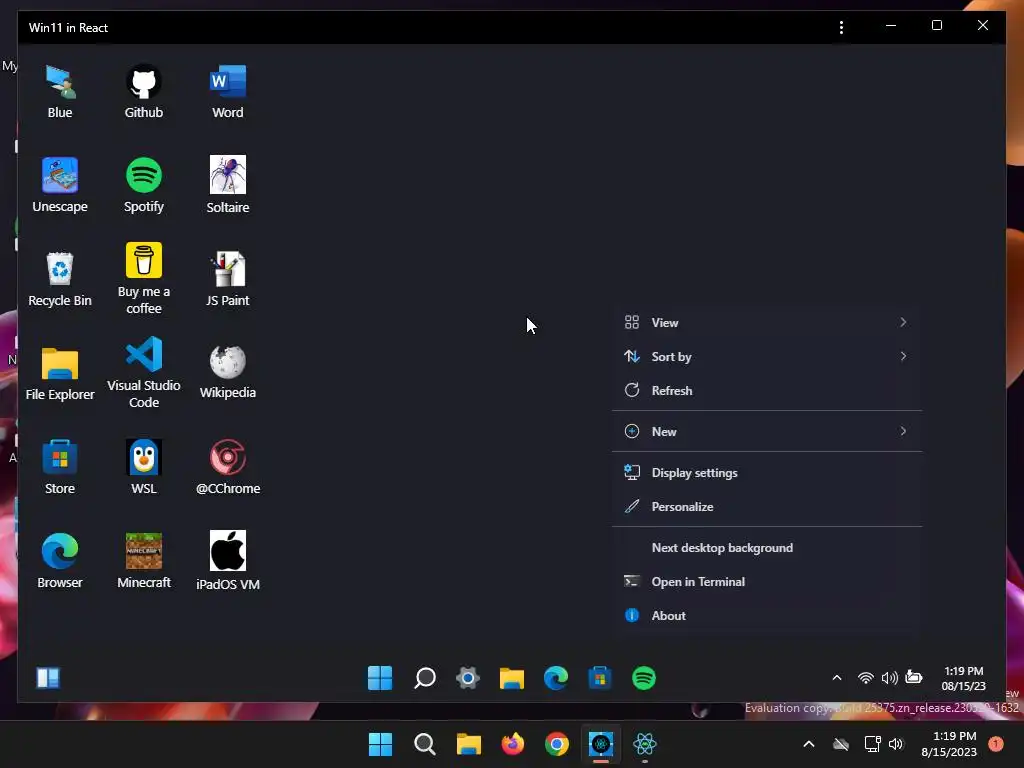1024x768 pixels.
Task: Open File Explorer in inner taskbar
Action: click(512, 678)
